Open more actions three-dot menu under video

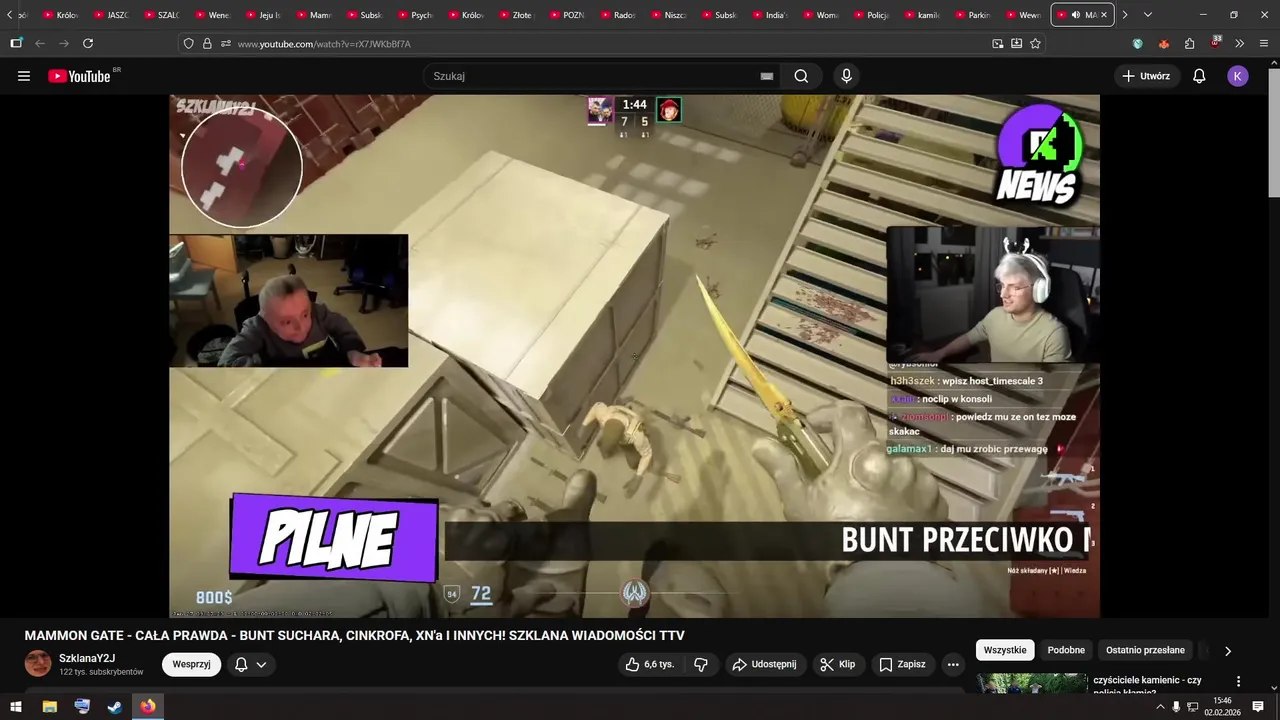953,664
